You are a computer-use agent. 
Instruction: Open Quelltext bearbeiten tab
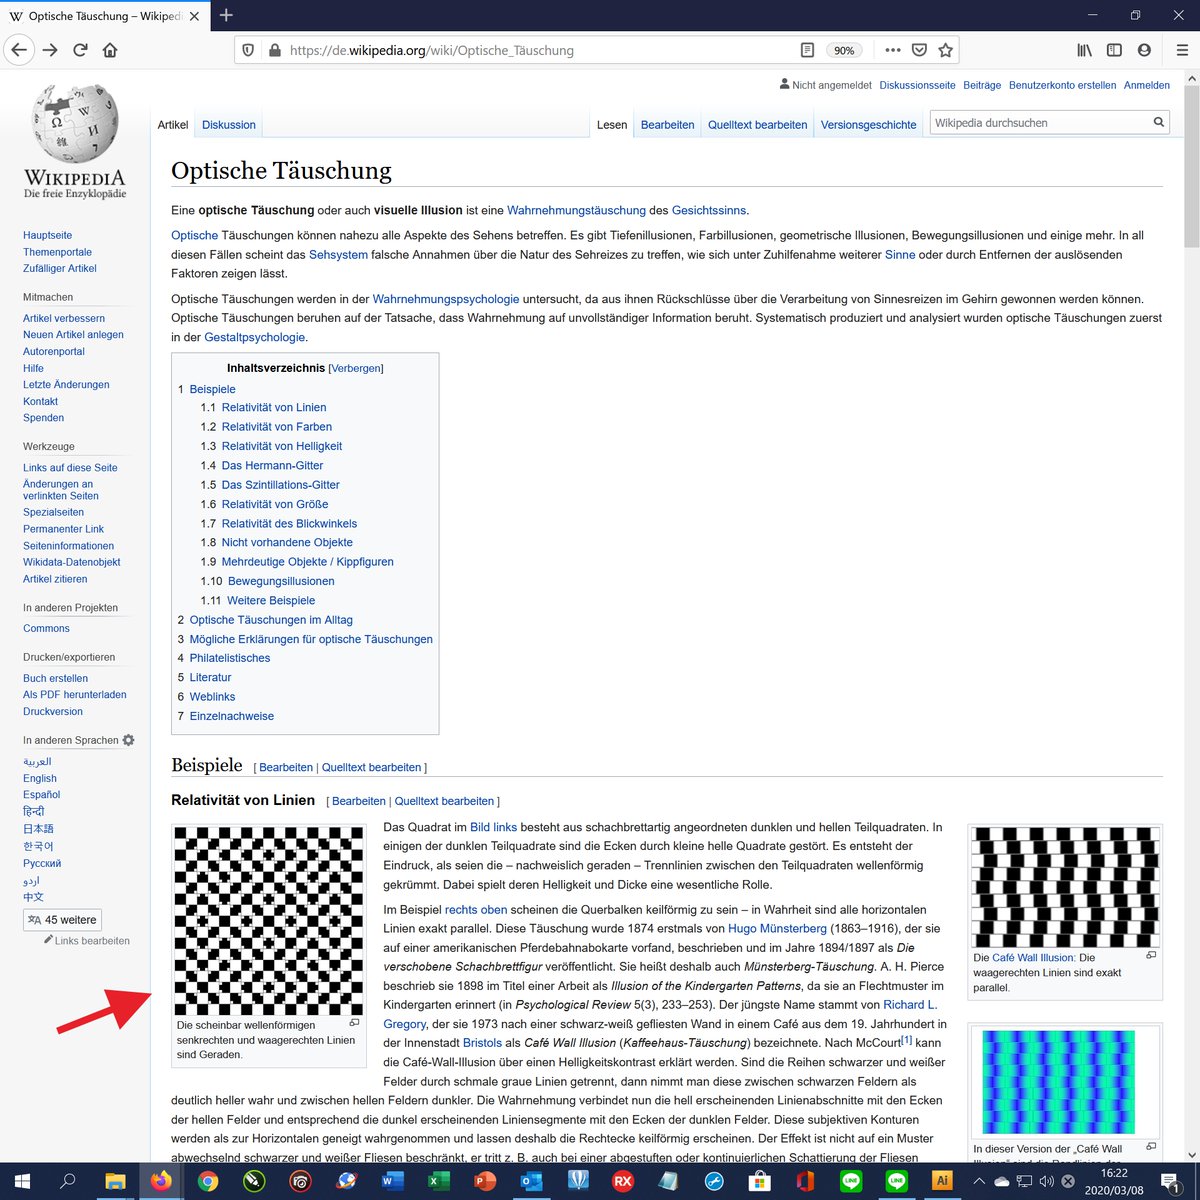pos(758,125)
